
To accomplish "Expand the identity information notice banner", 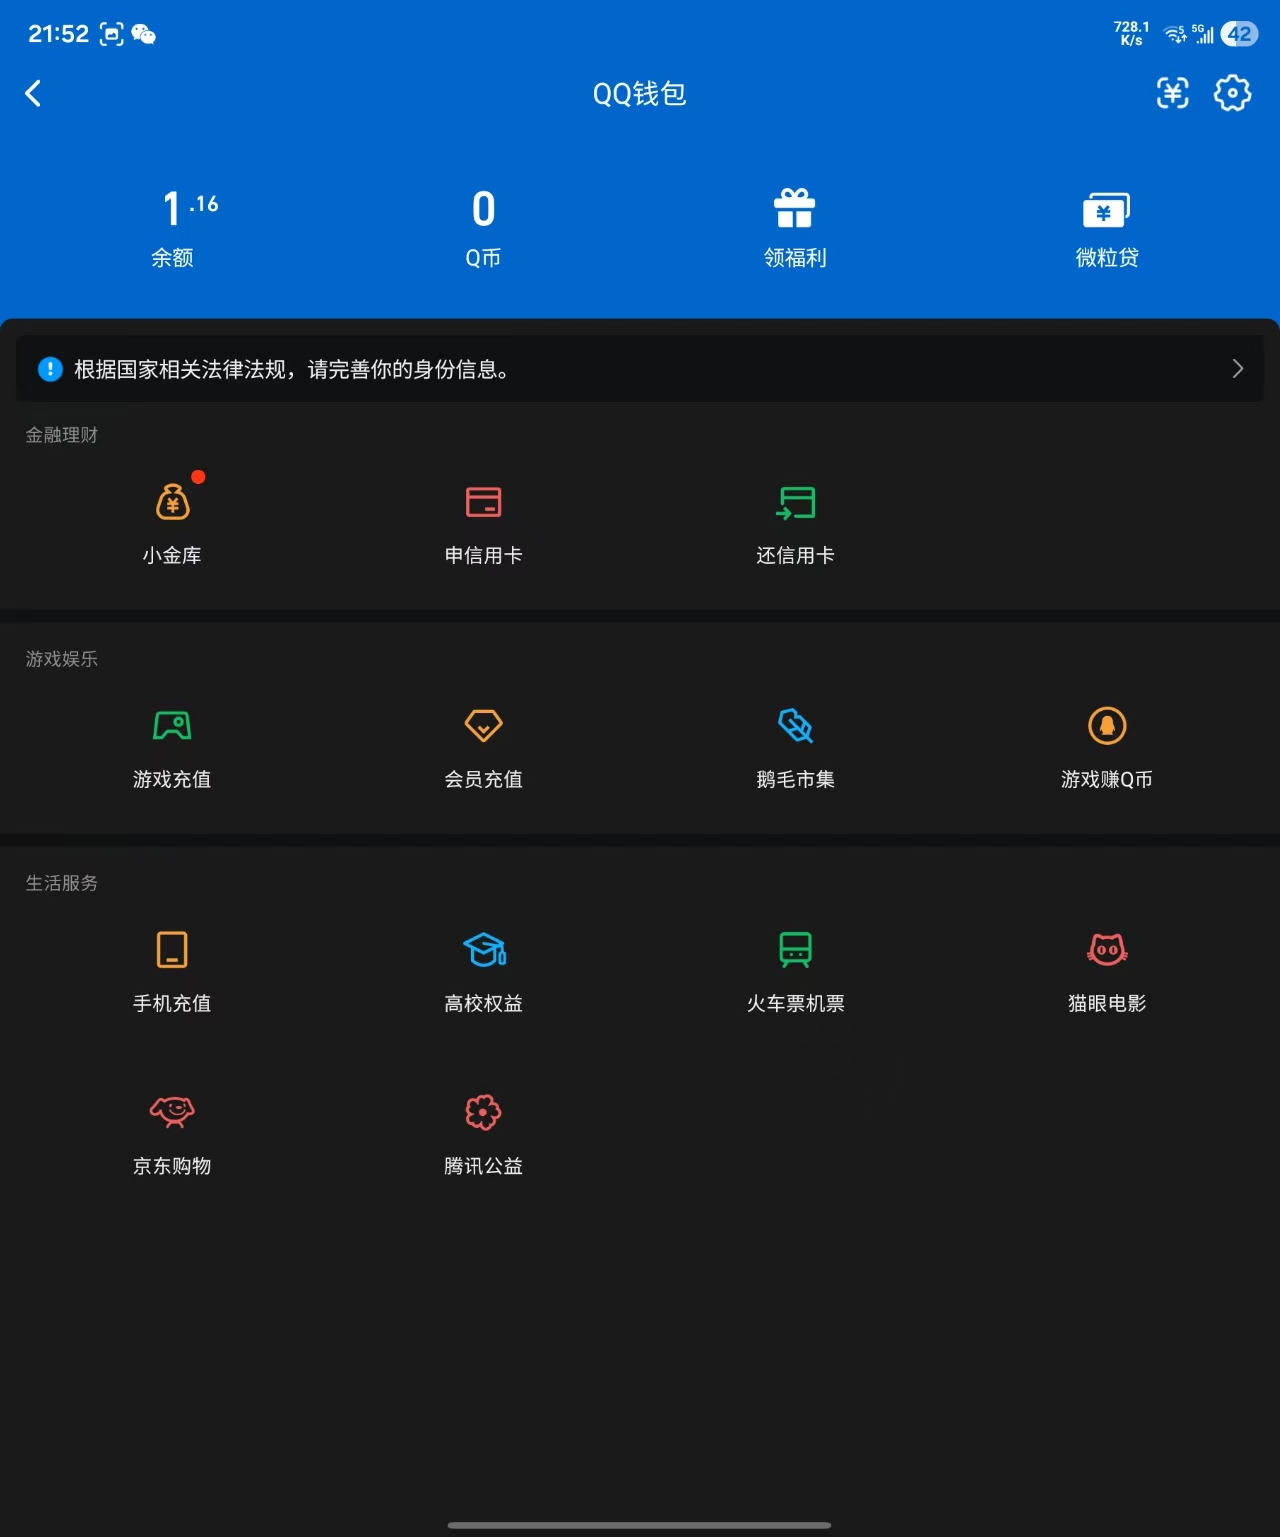I will click(640, 368).
